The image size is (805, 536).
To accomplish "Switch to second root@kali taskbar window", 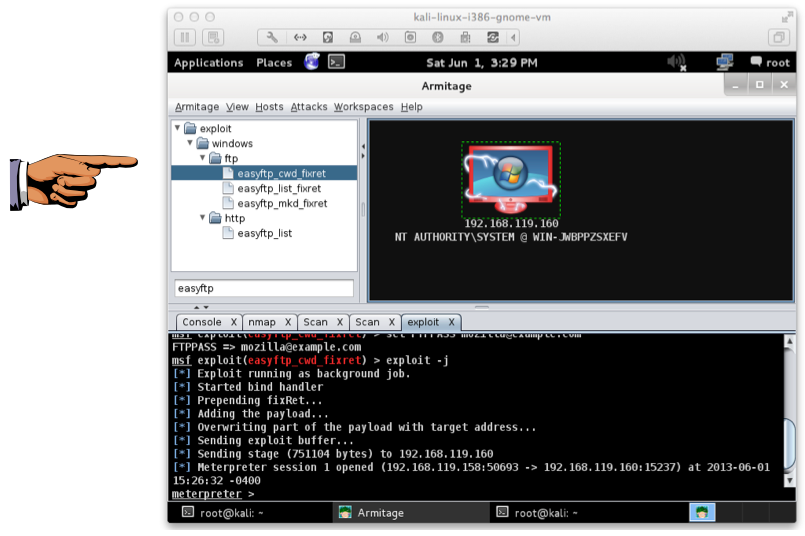I will coord(567,512).
